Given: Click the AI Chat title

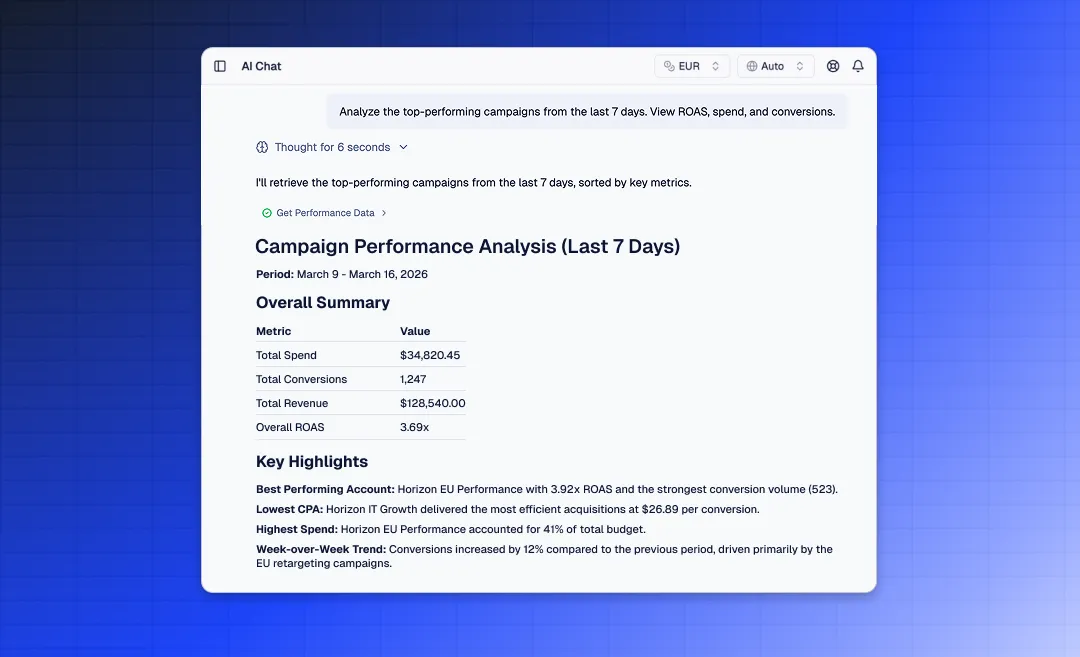Looking at the screenshot, I should pos(261,66).
